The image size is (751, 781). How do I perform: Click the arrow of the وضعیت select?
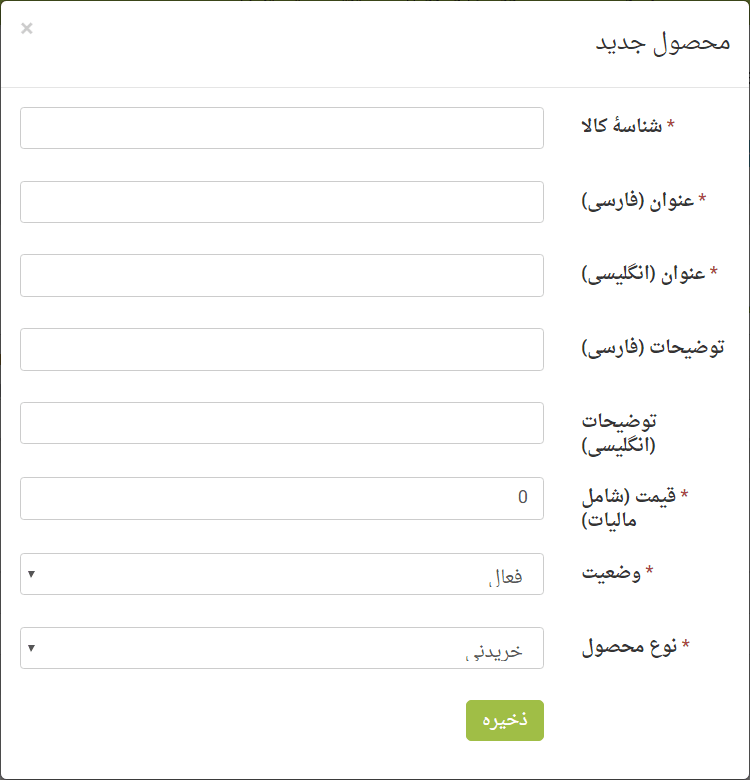click(x=31, y=574)
